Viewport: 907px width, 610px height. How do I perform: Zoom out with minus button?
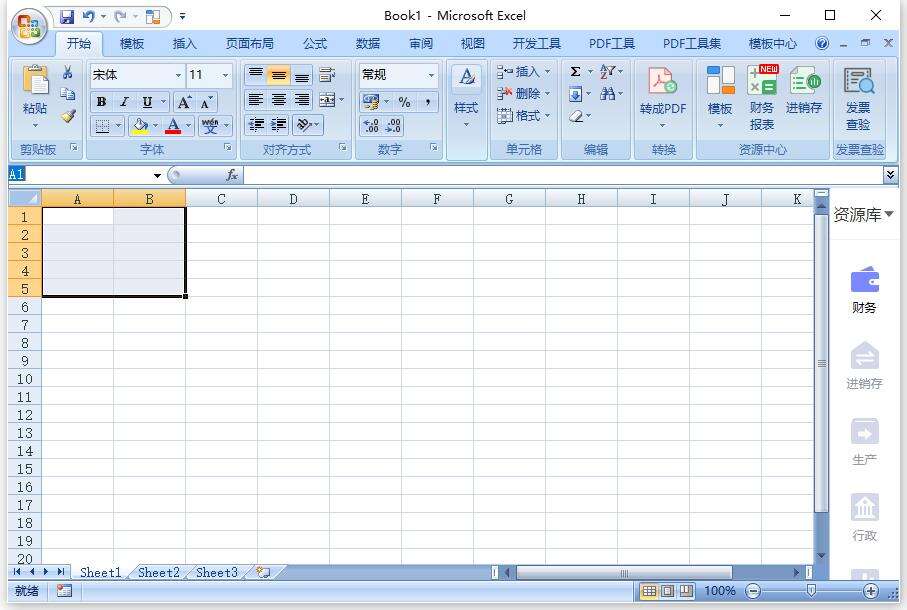753,591
